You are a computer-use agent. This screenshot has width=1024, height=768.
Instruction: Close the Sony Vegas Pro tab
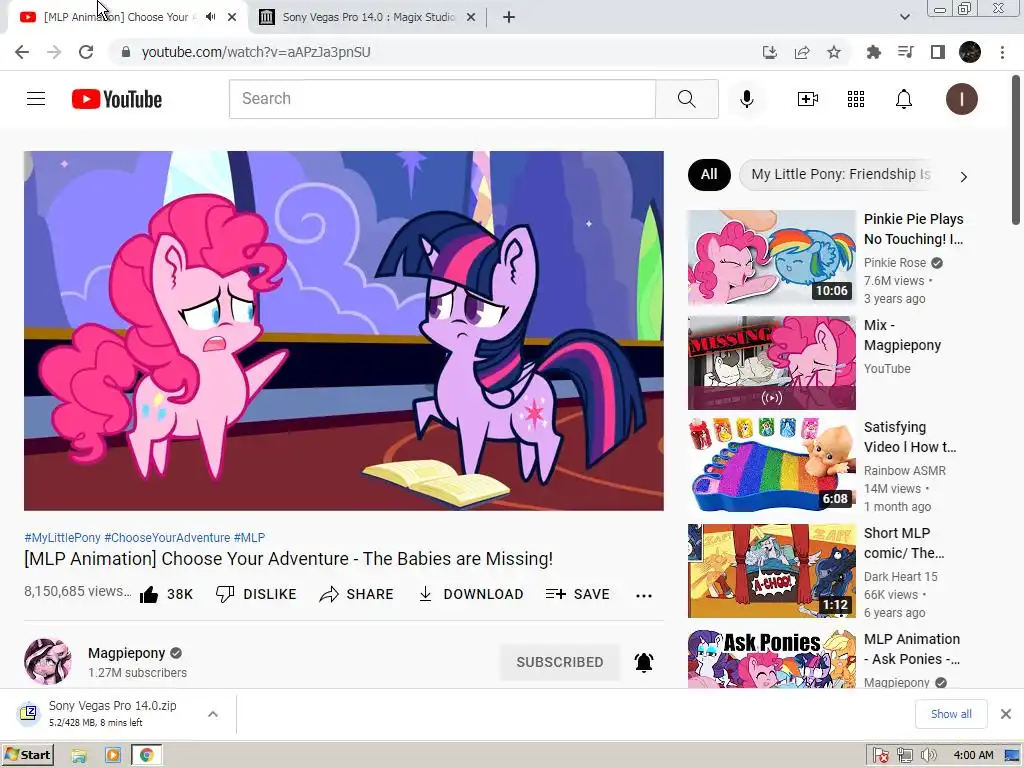coord(471,18)
